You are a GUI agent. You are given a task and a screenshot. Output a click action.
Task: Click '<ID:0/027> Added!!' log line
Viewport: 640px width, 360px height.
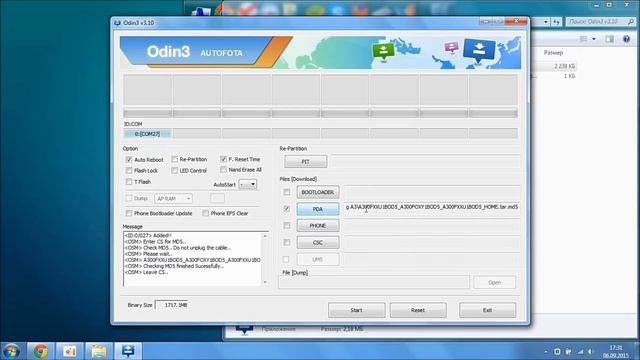148,236
